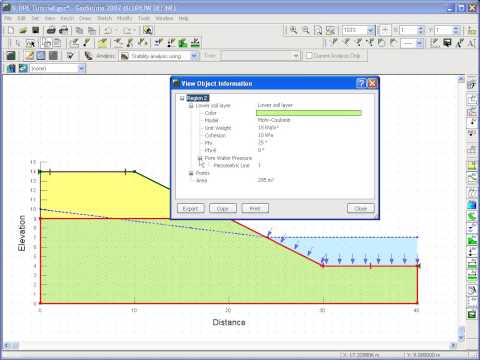The width and height of the screenshot is (480, 360).
Task: Select the Cohesion row
Action: 215,135
